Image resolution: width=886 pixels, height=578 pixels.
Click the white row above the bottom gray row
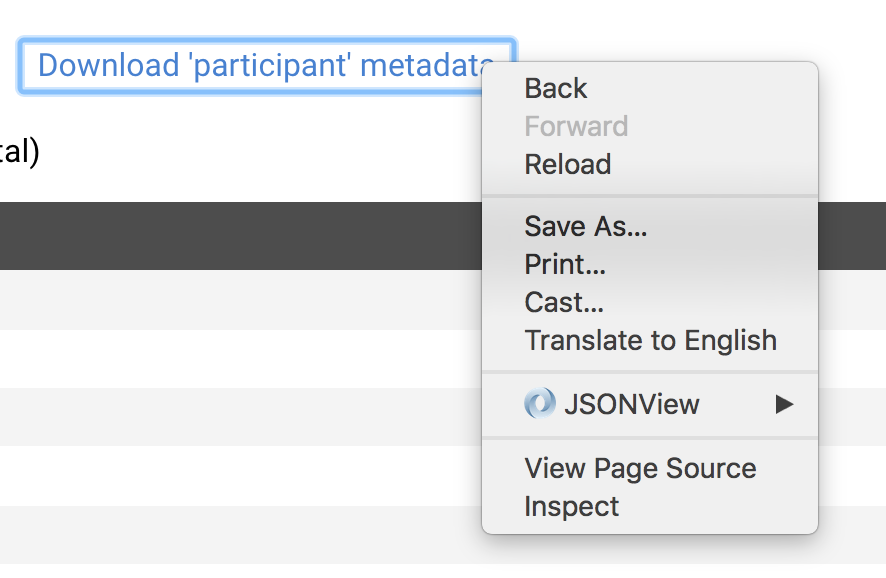(240, 476)
